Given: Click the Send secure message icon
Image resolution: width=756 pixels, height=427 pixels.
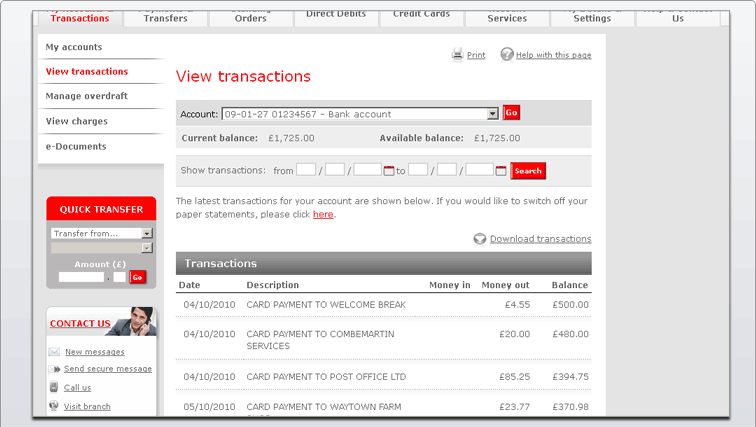Looking at the screenshot, I should click(x=55, y=369).
